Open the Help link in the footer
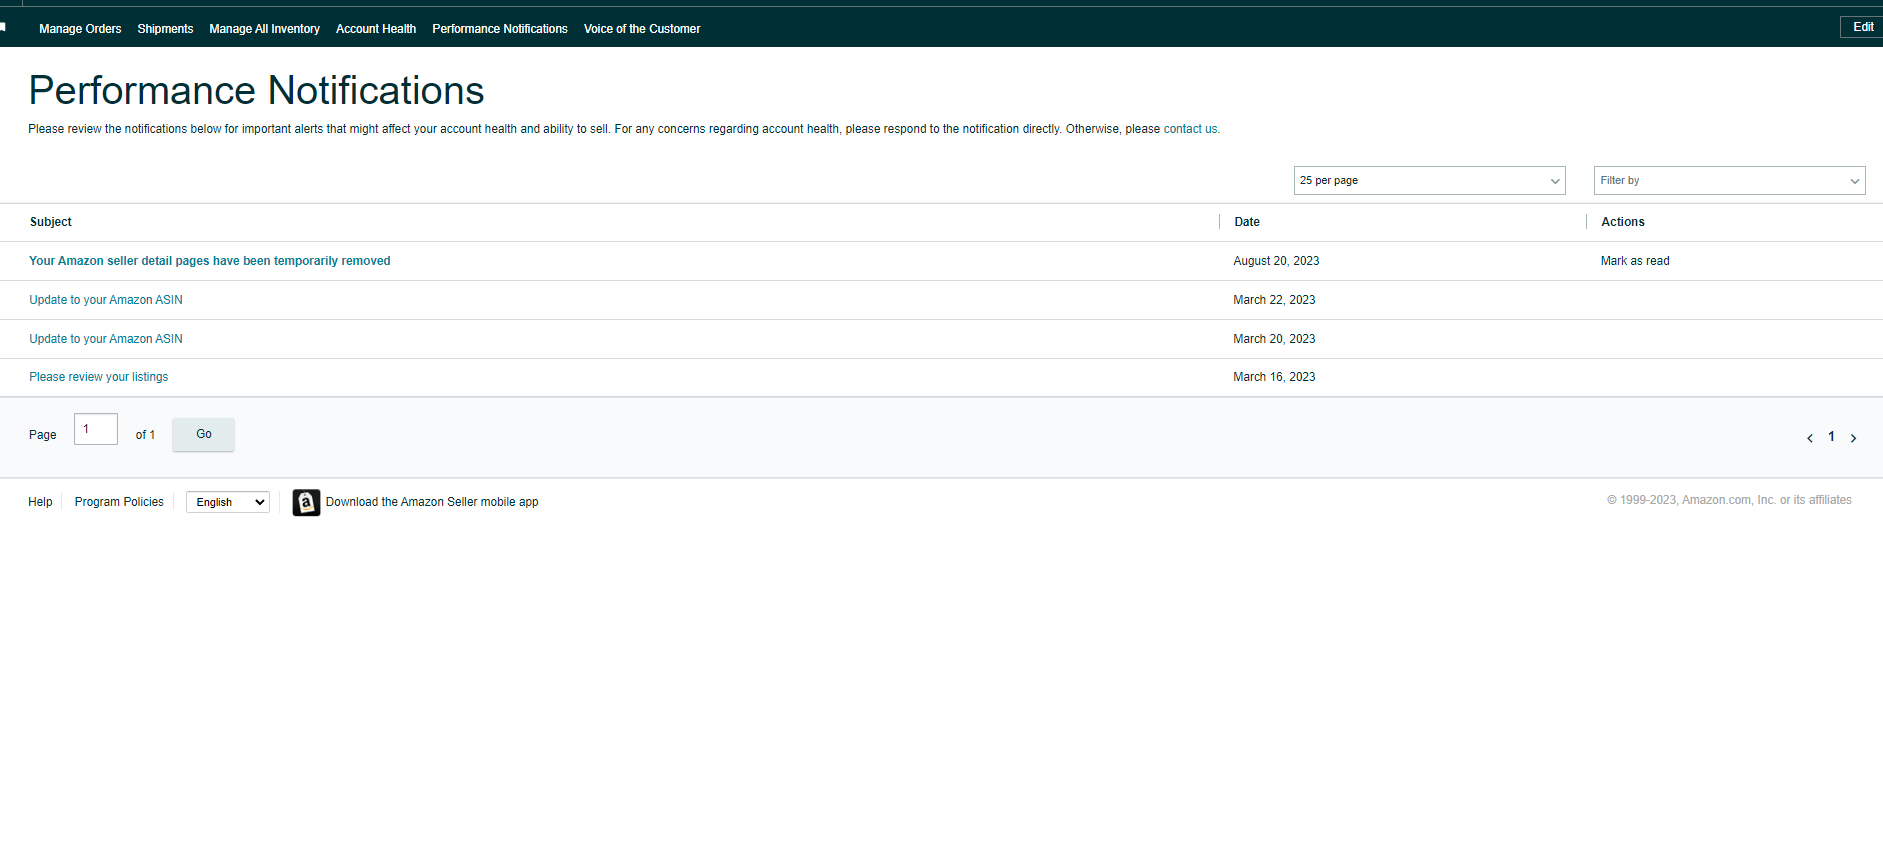This screenshot has height=850, width=1883. (x=40, y=502)
